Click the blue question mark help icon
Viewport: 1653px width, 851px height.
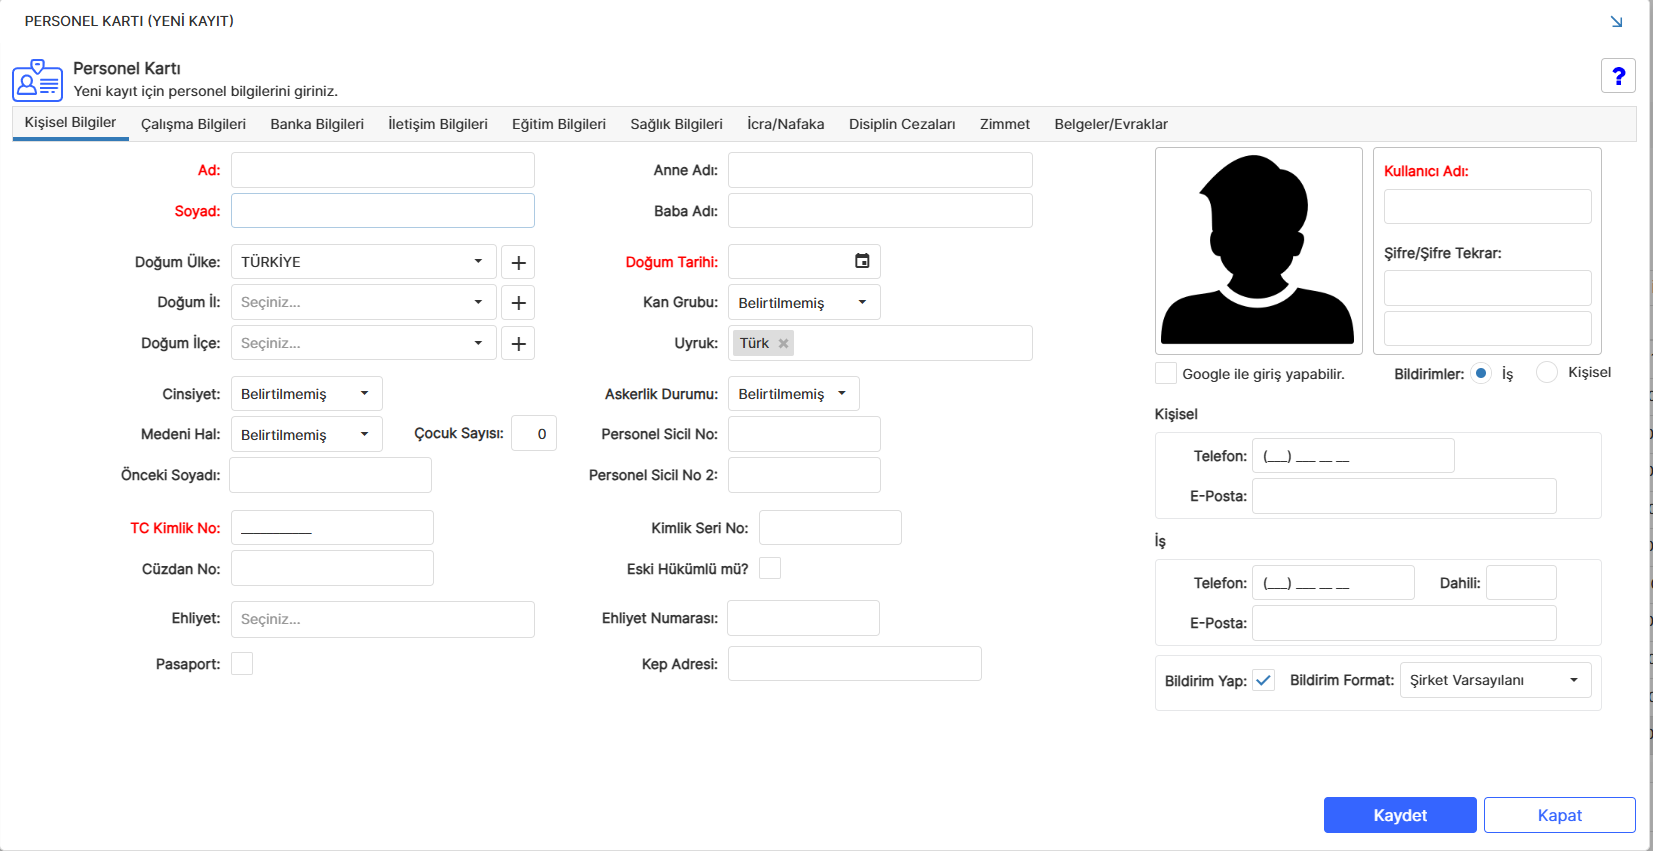[x=1618, y=76]
